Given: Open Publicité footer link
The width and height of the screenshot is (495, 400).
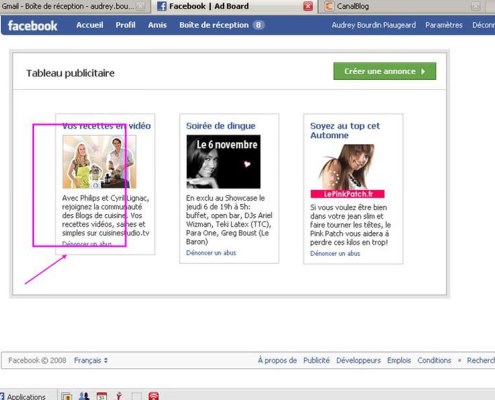Looking at the screenshot, I should (x=316, y=360).
